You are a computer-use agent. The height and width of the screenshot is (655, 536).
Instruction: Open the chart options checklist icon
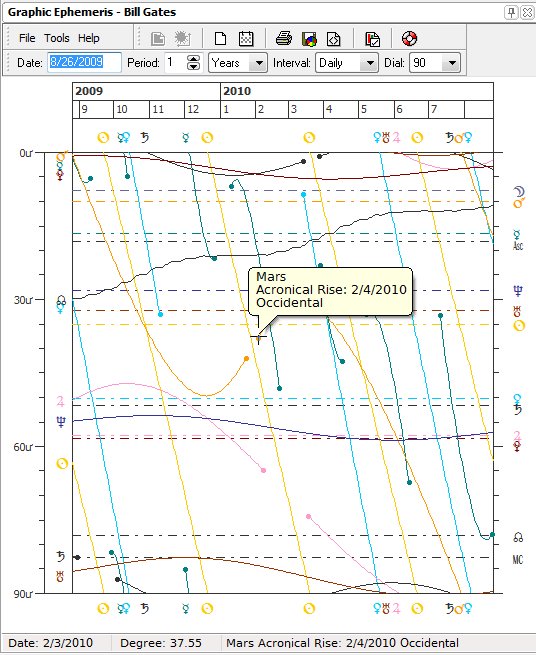coord(372,39)
